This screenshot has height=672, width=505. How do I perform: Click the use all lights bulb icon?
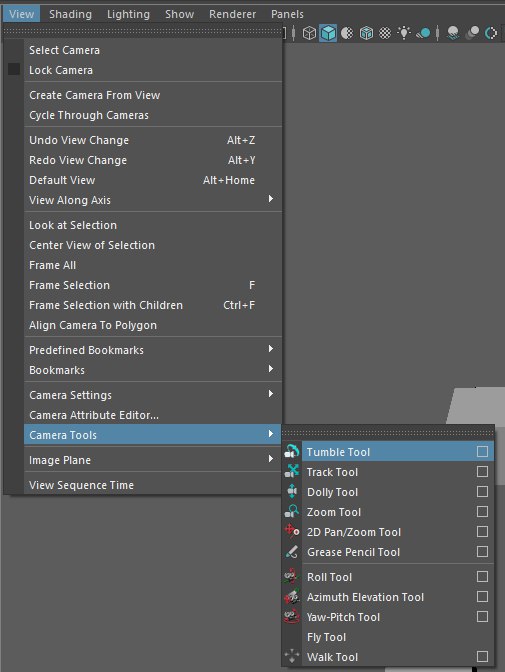[404, 33]
